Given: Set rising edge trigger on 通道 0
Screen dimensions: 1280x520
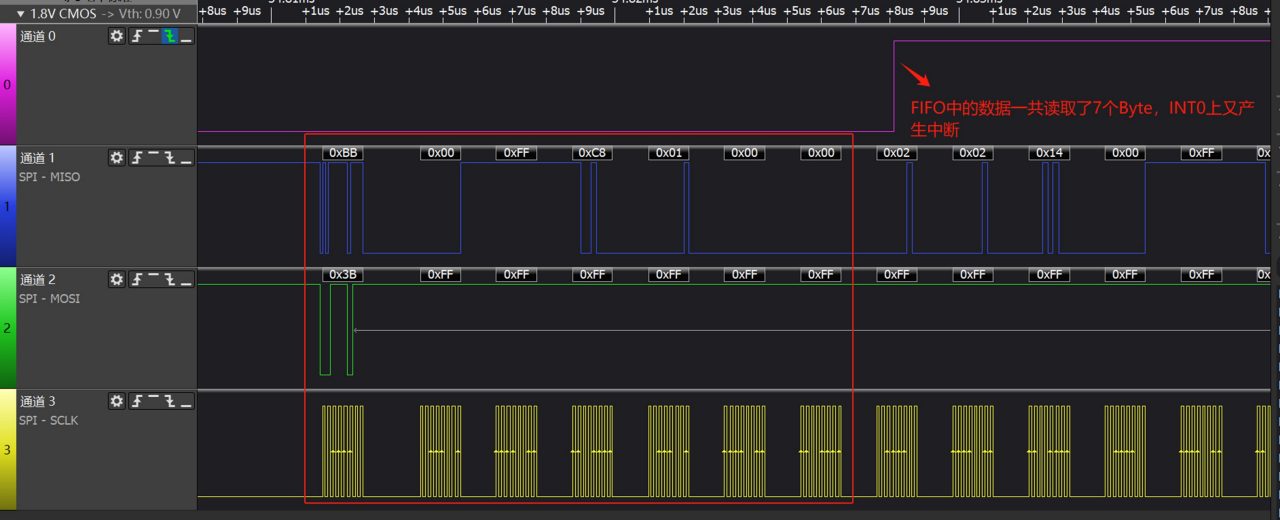Looking at the screenshot, I should pos(137,36).
